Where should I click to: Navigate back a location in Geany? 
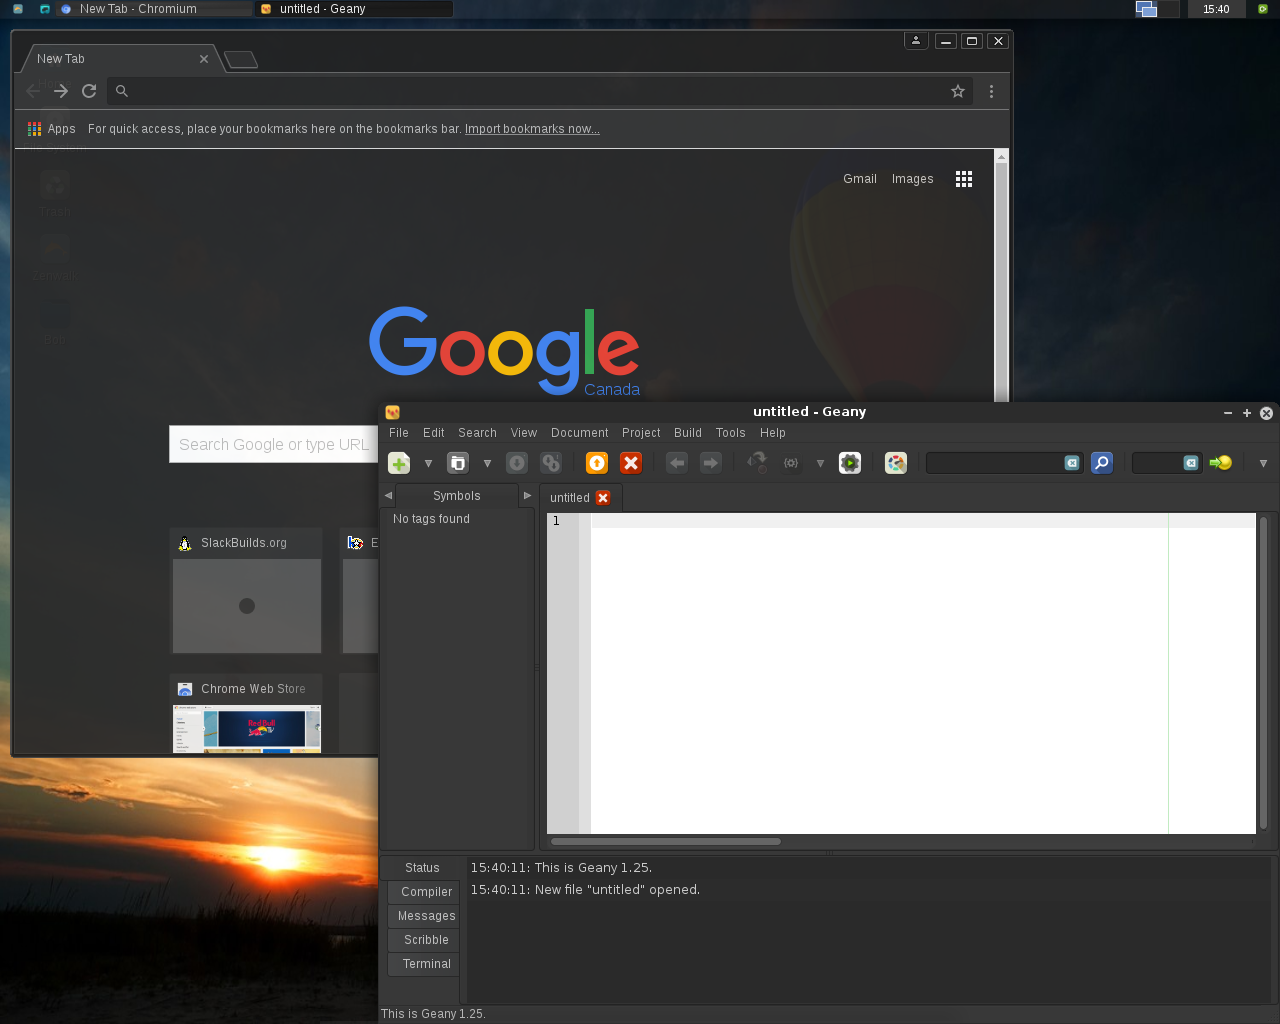point(677,463)
